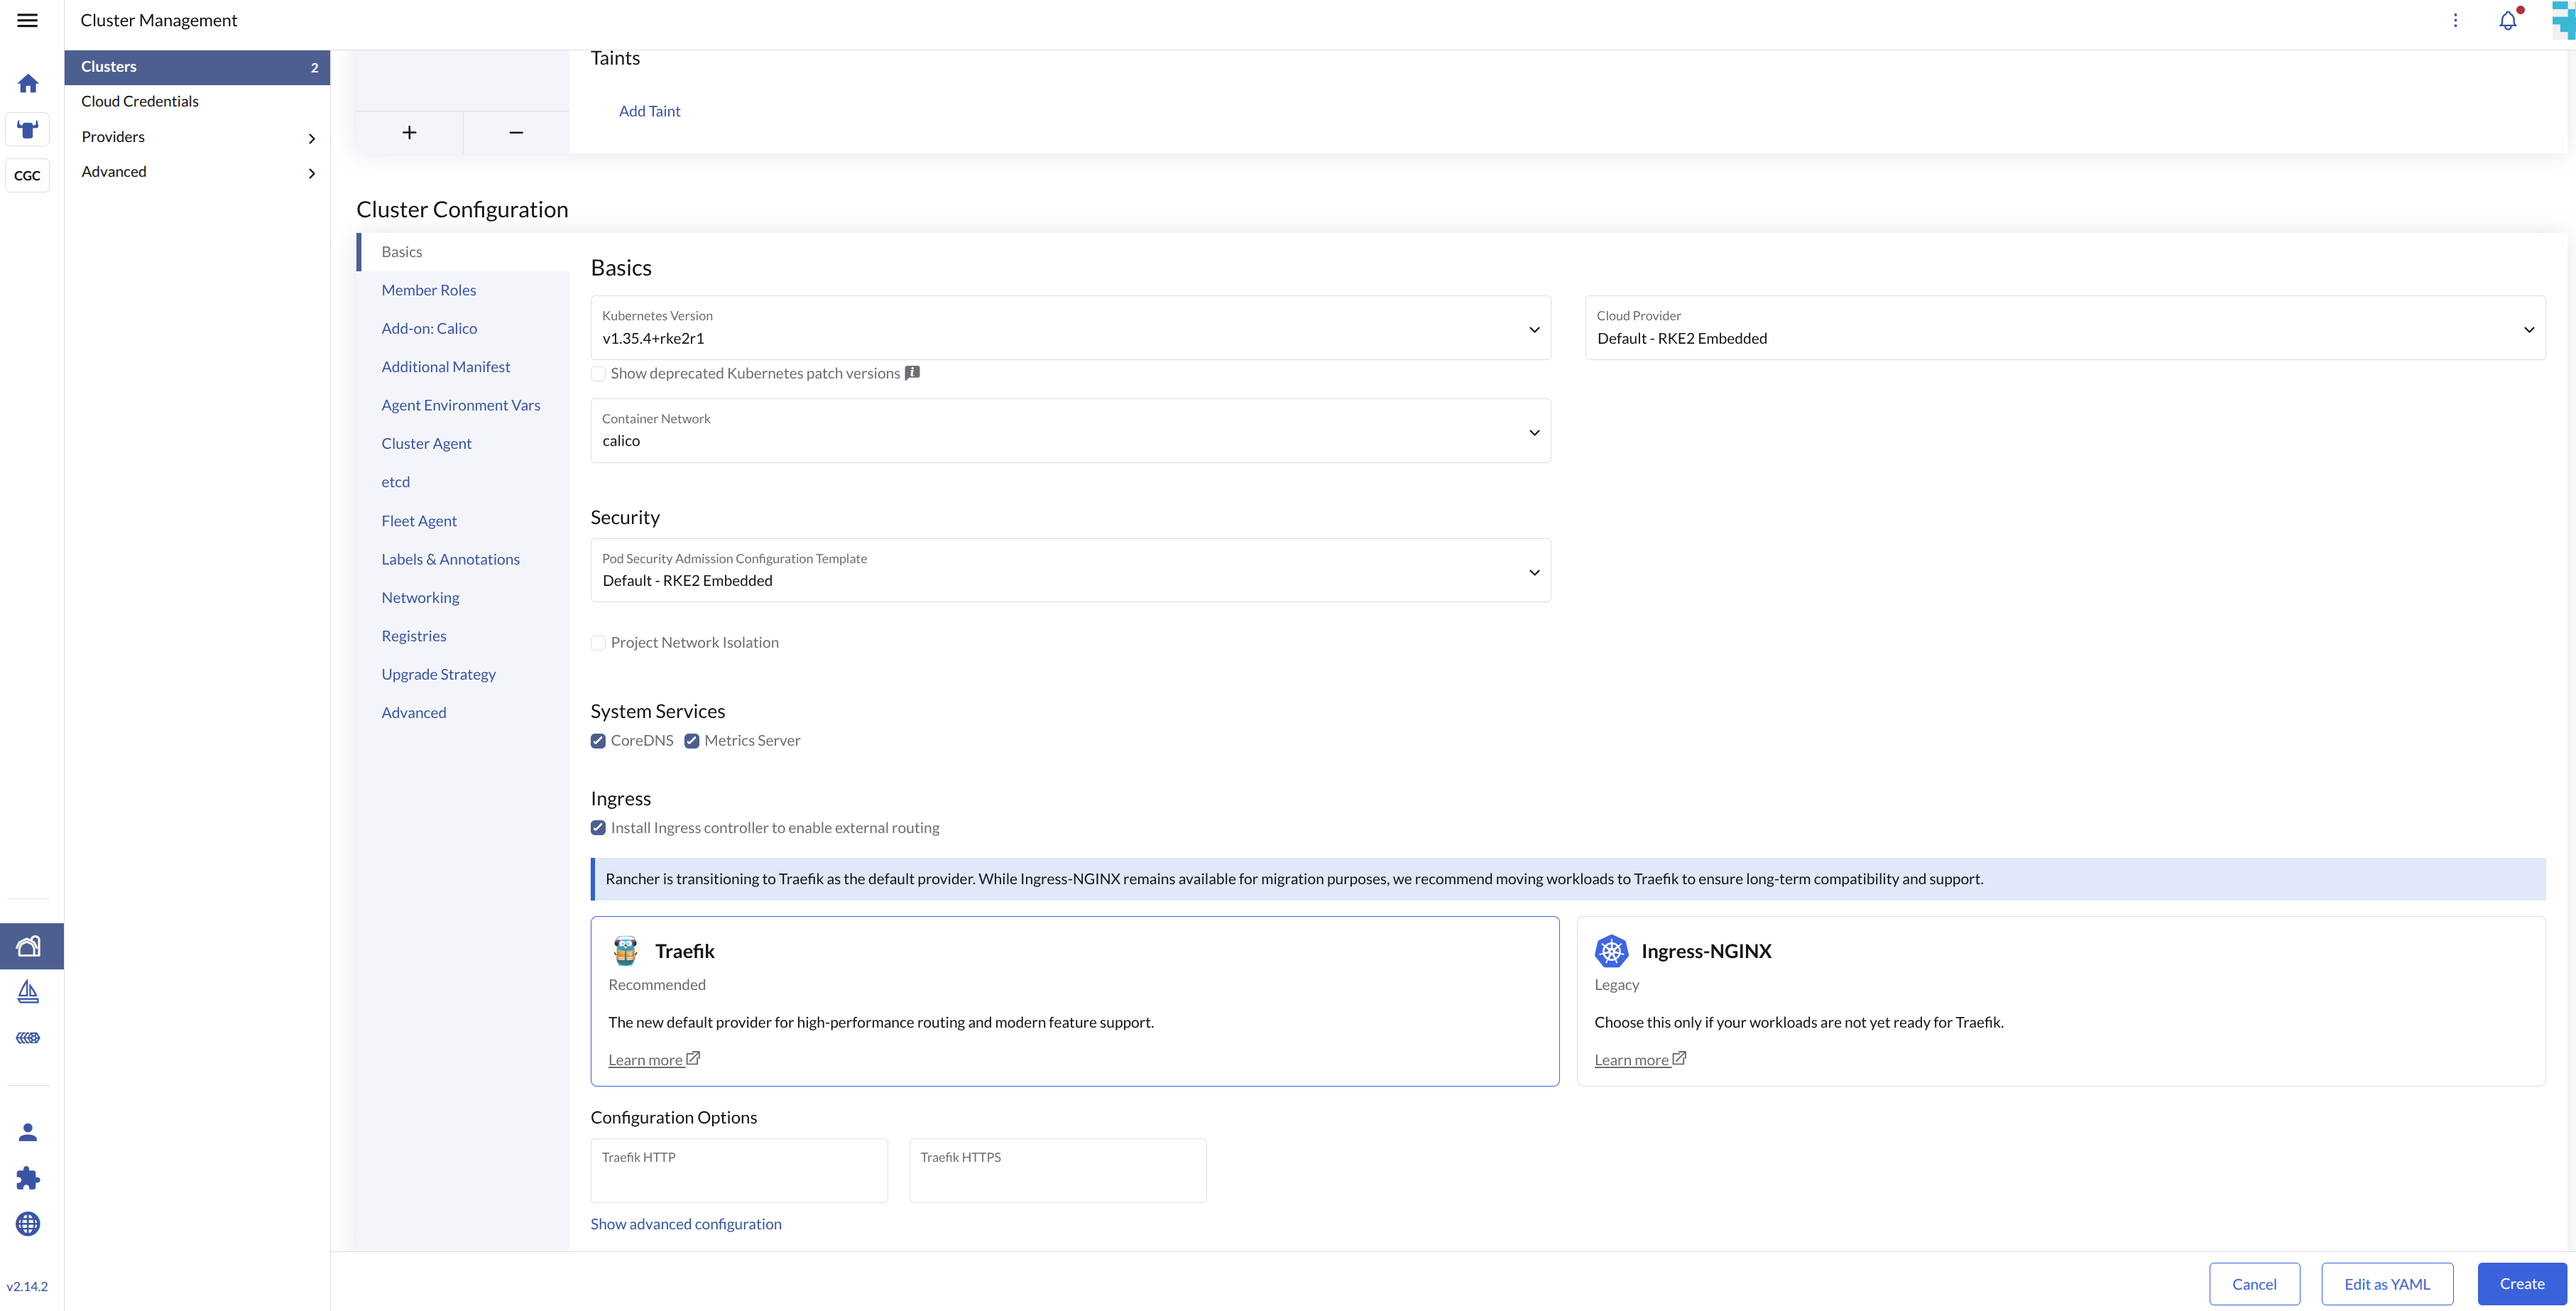Open the Networking tab
2576x1311 pixels.
click(x=420, y=597)
